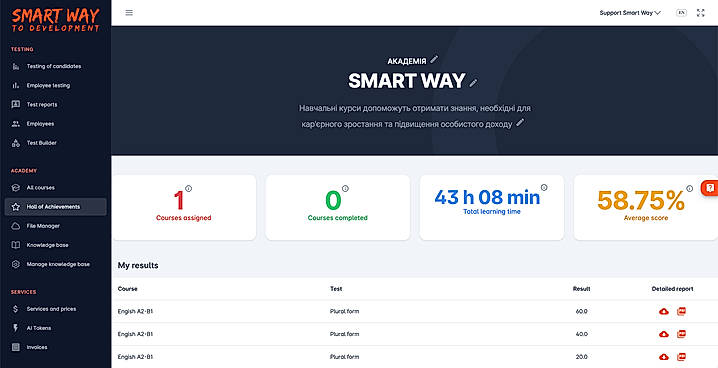This screenshot has height=368, width=718.
Task: Click the All courses graduation cap icon
Action: [16, 188]
